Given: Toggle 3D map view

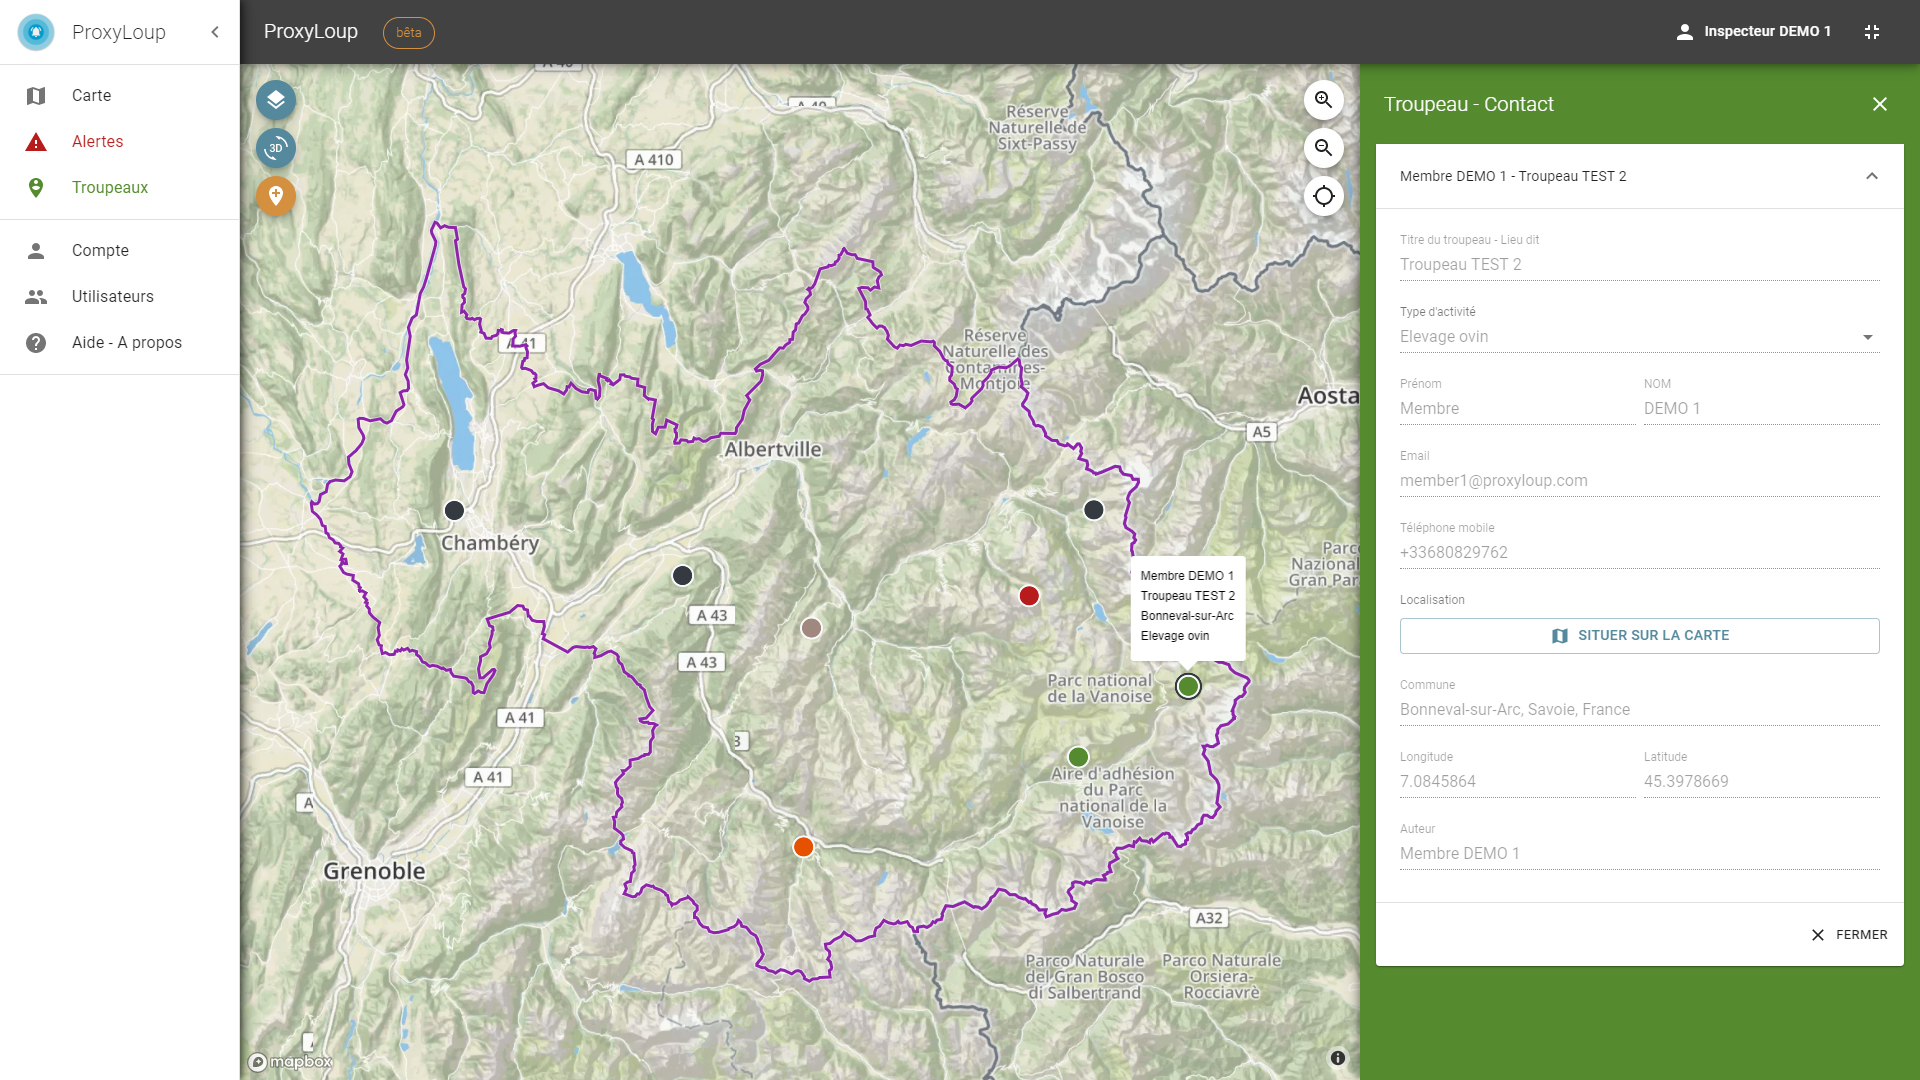Looking at the screenshot, I should [276, 148].
